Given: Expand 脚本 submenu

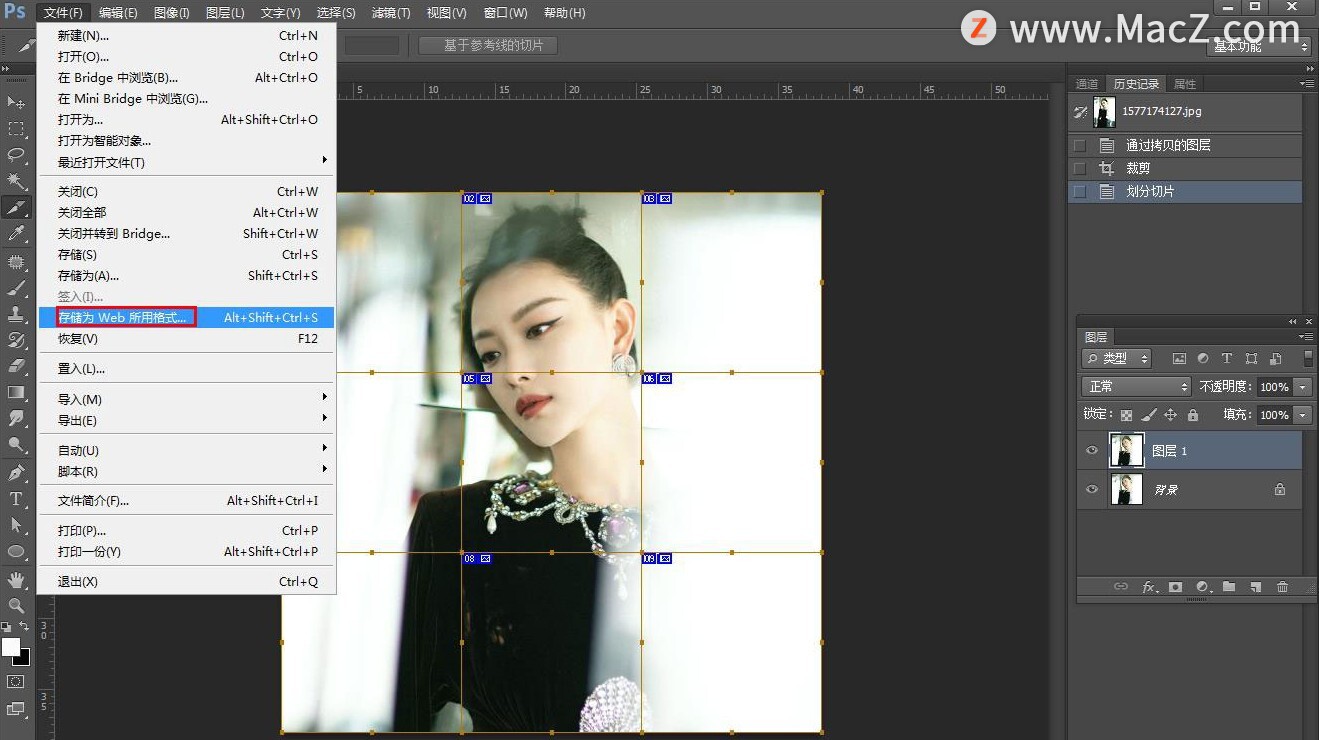Looking at the screenshot, I should 186,471.
